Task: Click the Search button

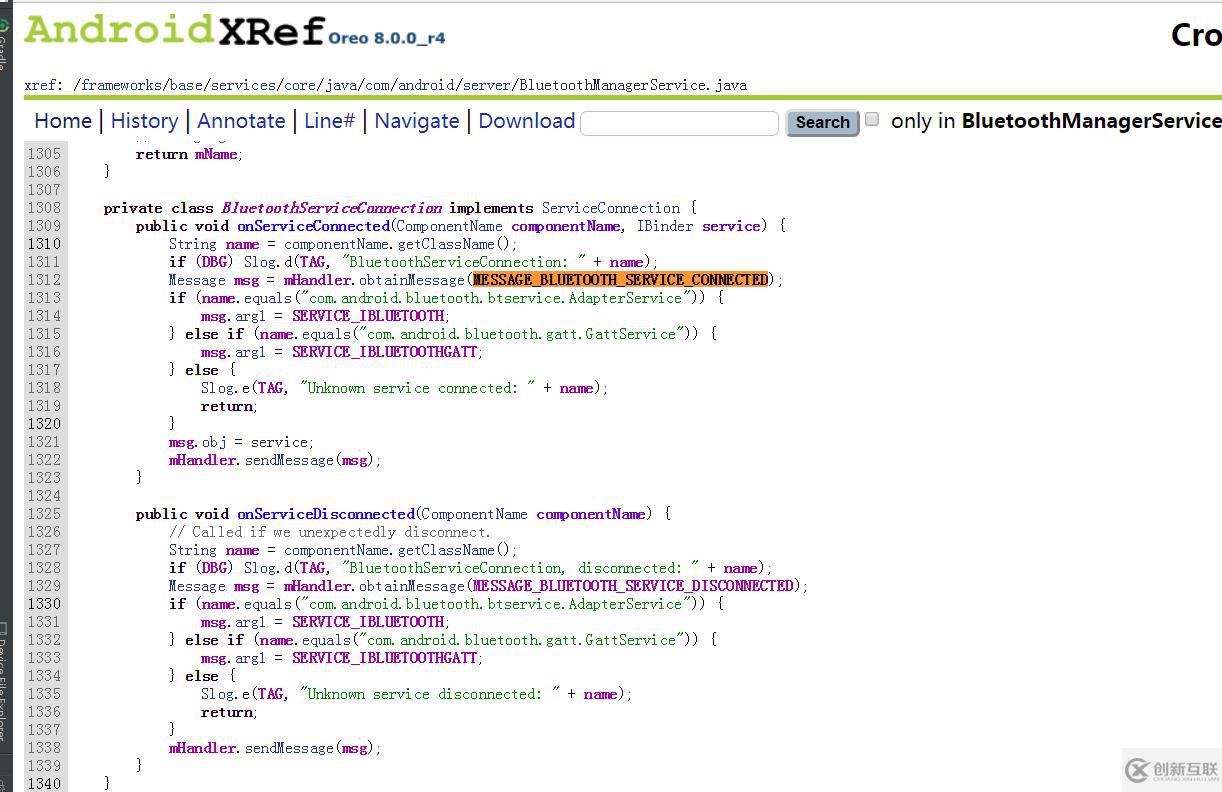Action: point(822,122)
